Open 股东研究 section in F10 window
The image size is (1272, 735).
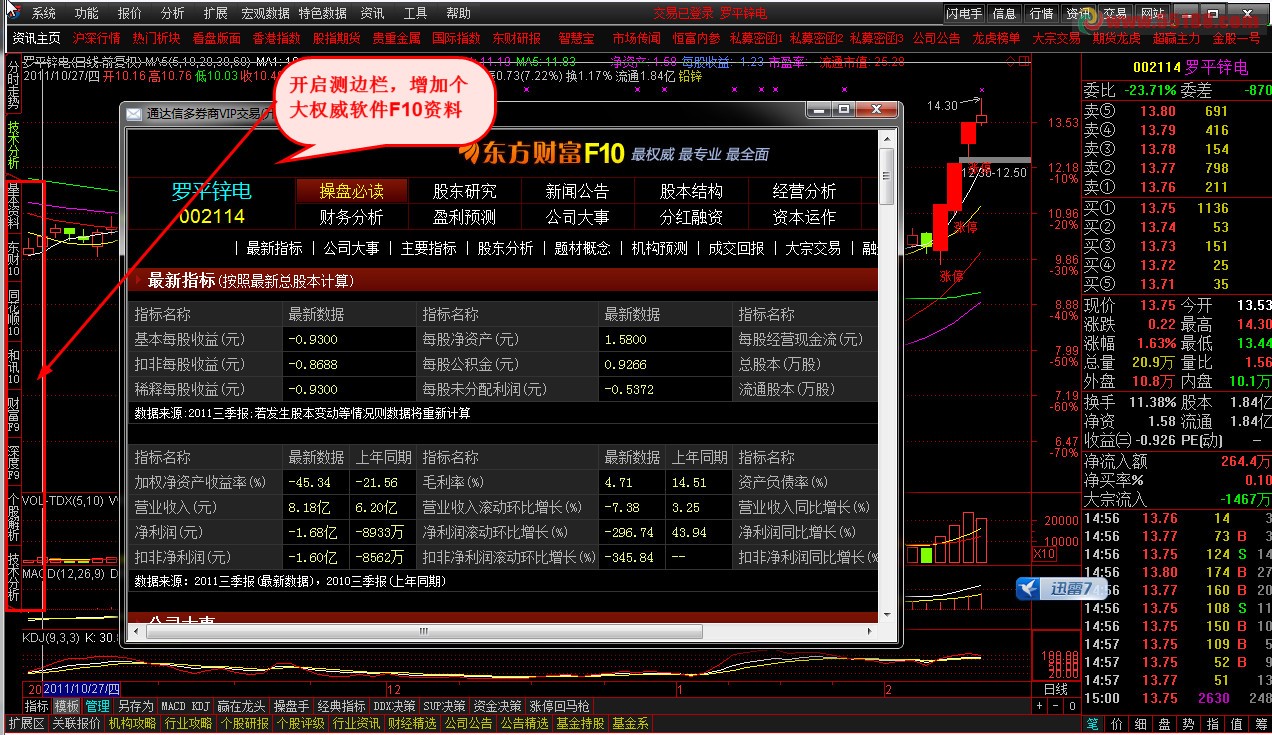(465, 191)
